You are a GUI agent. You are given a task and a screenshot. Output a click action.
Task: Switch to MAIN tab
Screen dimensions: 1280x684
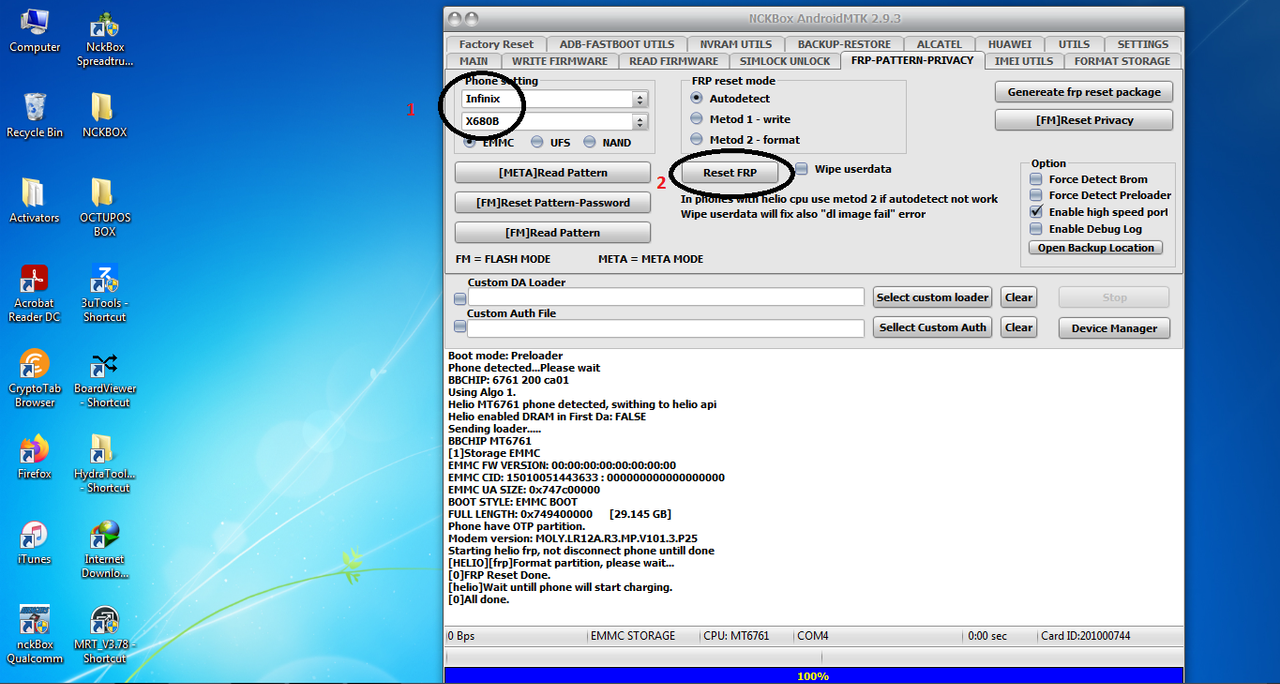click(x=474, y=61)
